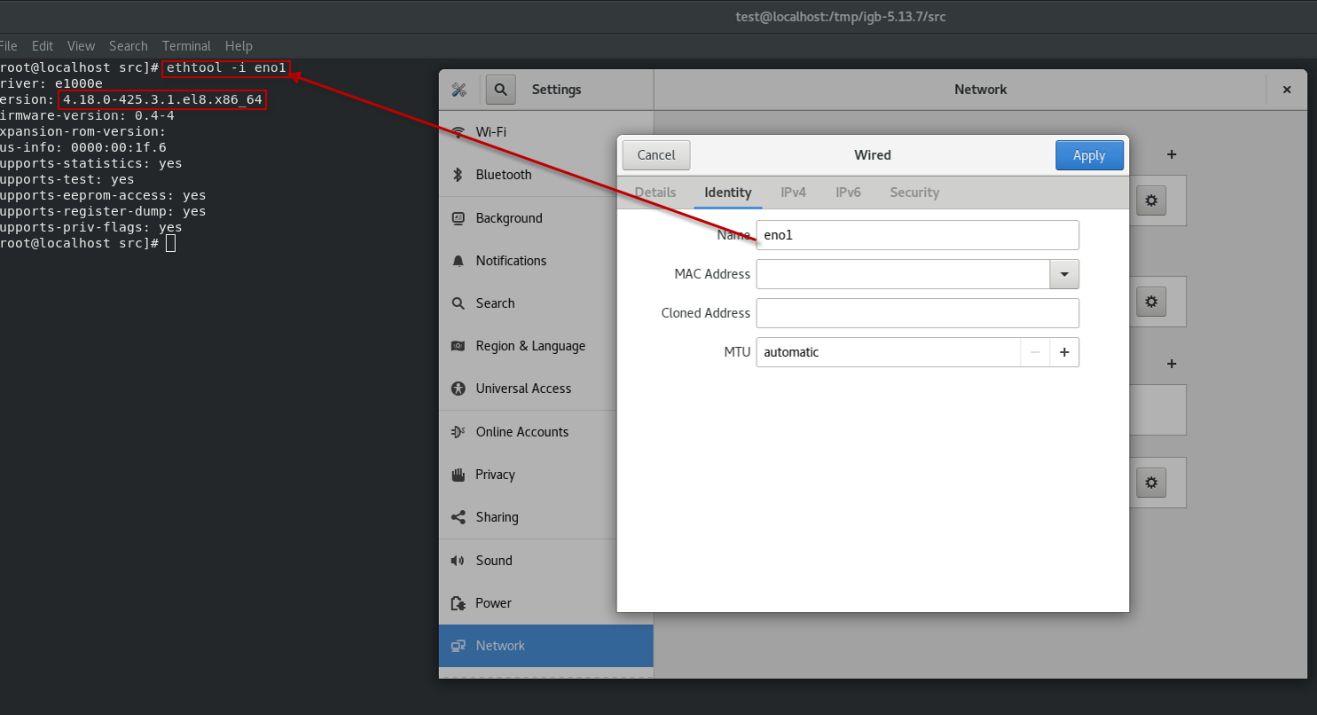
Task: Close the Settings window
Action: tap(1287, 89)
